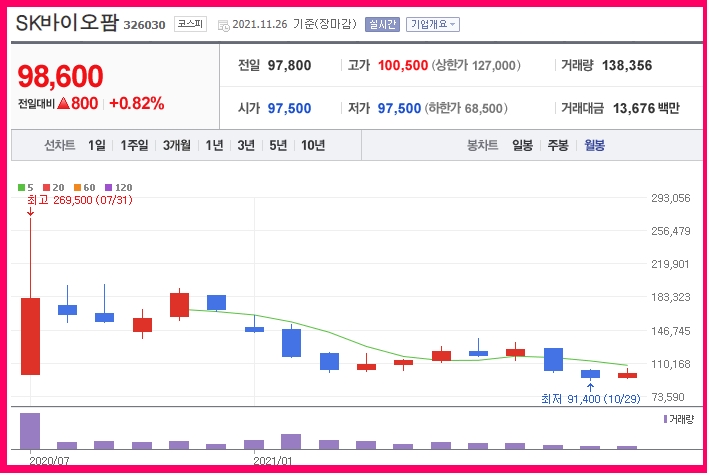Click the 시가 value 97,500
707x473 pixels.
(x=289, y=108)
